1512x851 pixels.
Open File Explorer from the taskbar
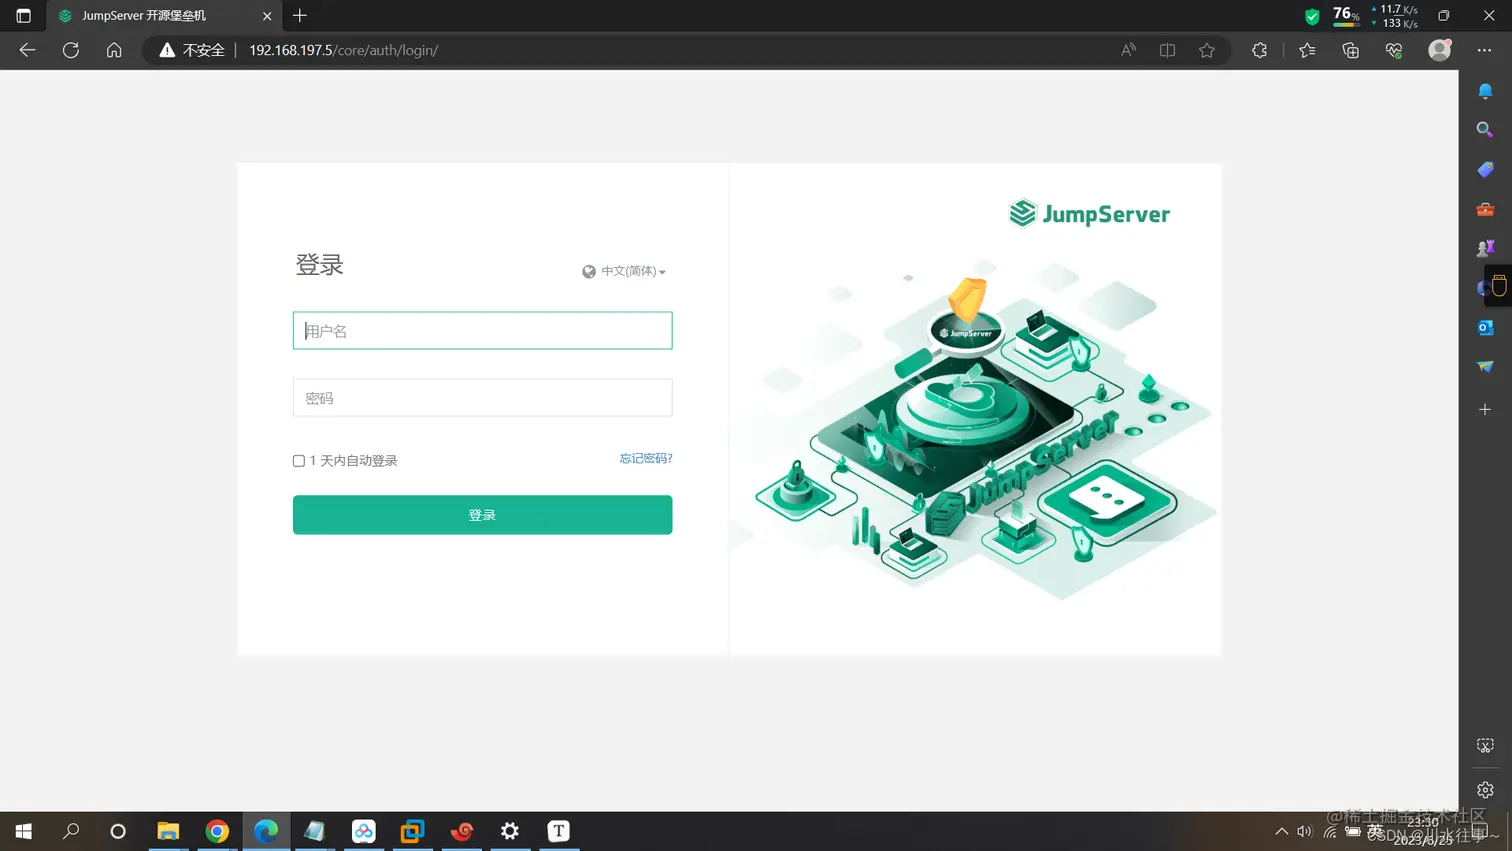coord(168,831)
